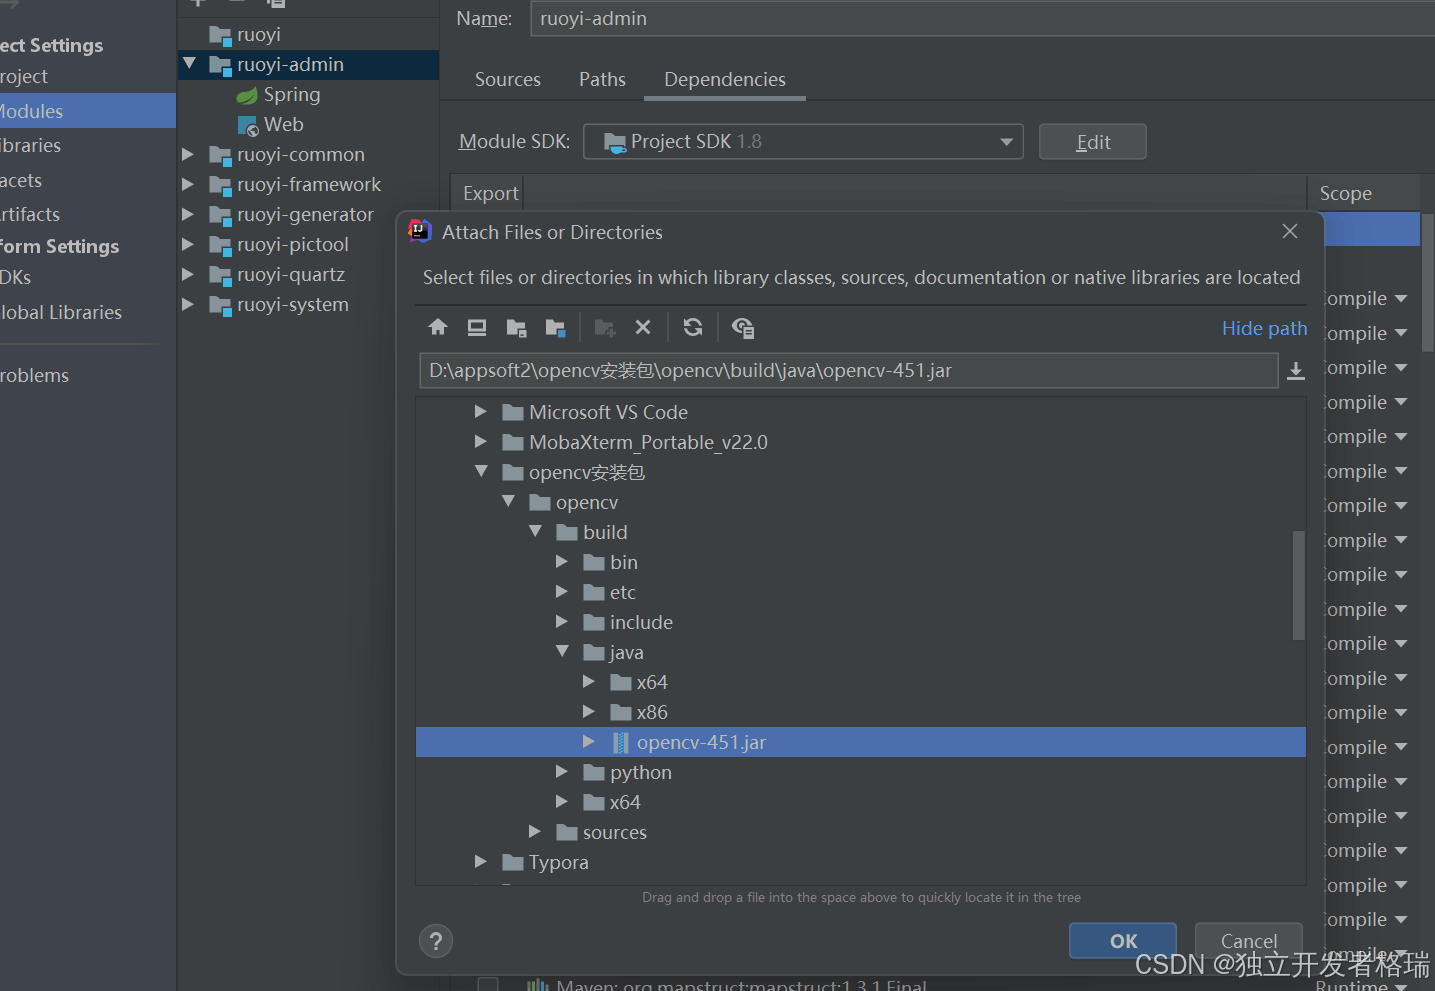Tick the Maven mapstruct export checkbox
The width and height of the screenshot is (1435, 991).
tap(488, 985)
